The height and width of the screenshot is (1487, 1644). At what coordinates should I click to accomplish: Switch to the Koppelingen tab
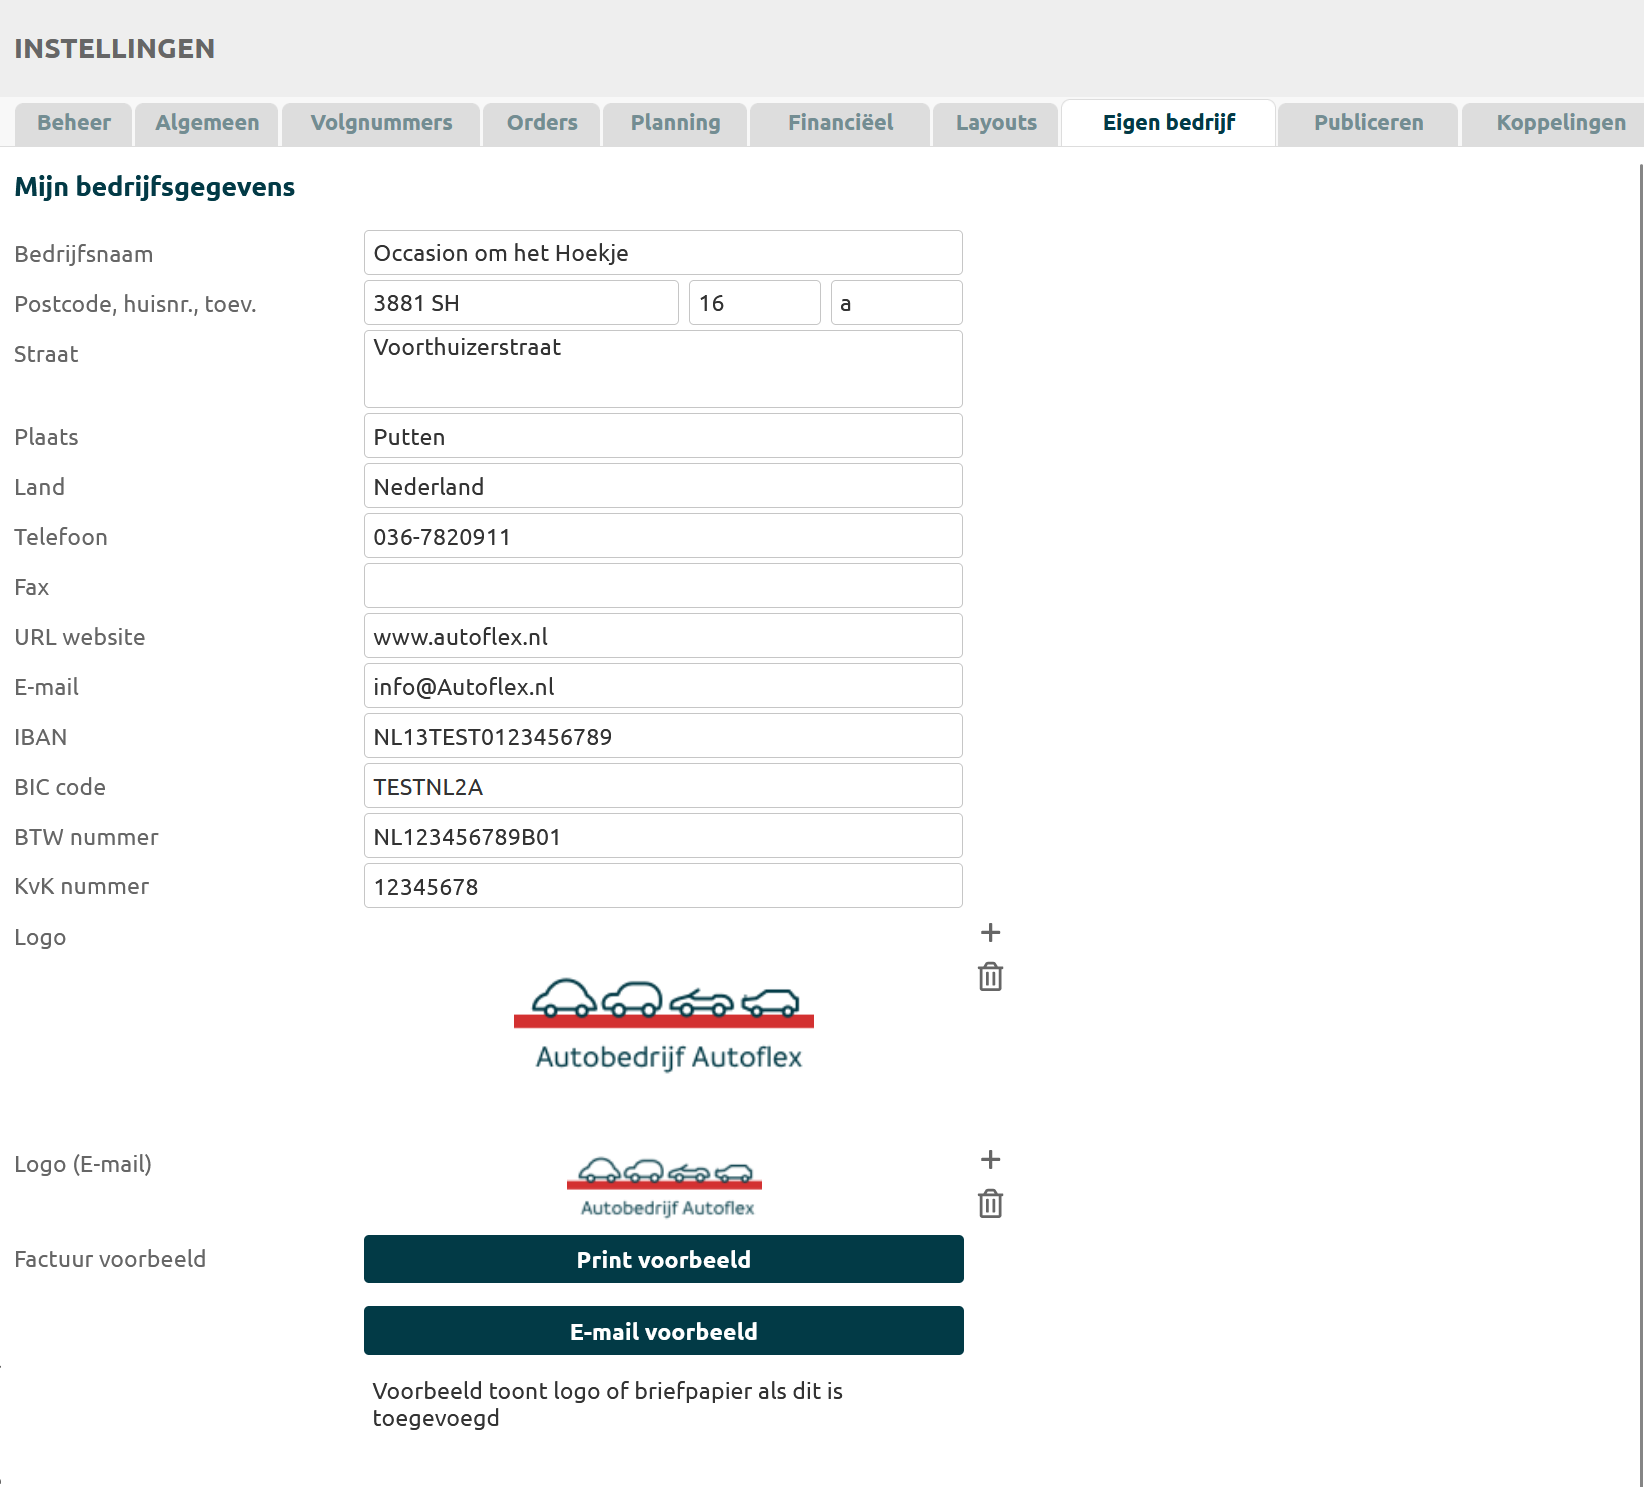(1560, 123)
